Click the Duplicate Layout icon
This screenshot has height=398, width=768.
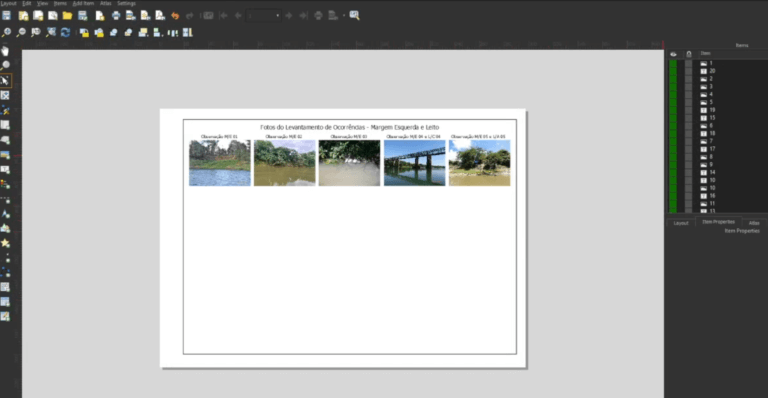(38, 16)
